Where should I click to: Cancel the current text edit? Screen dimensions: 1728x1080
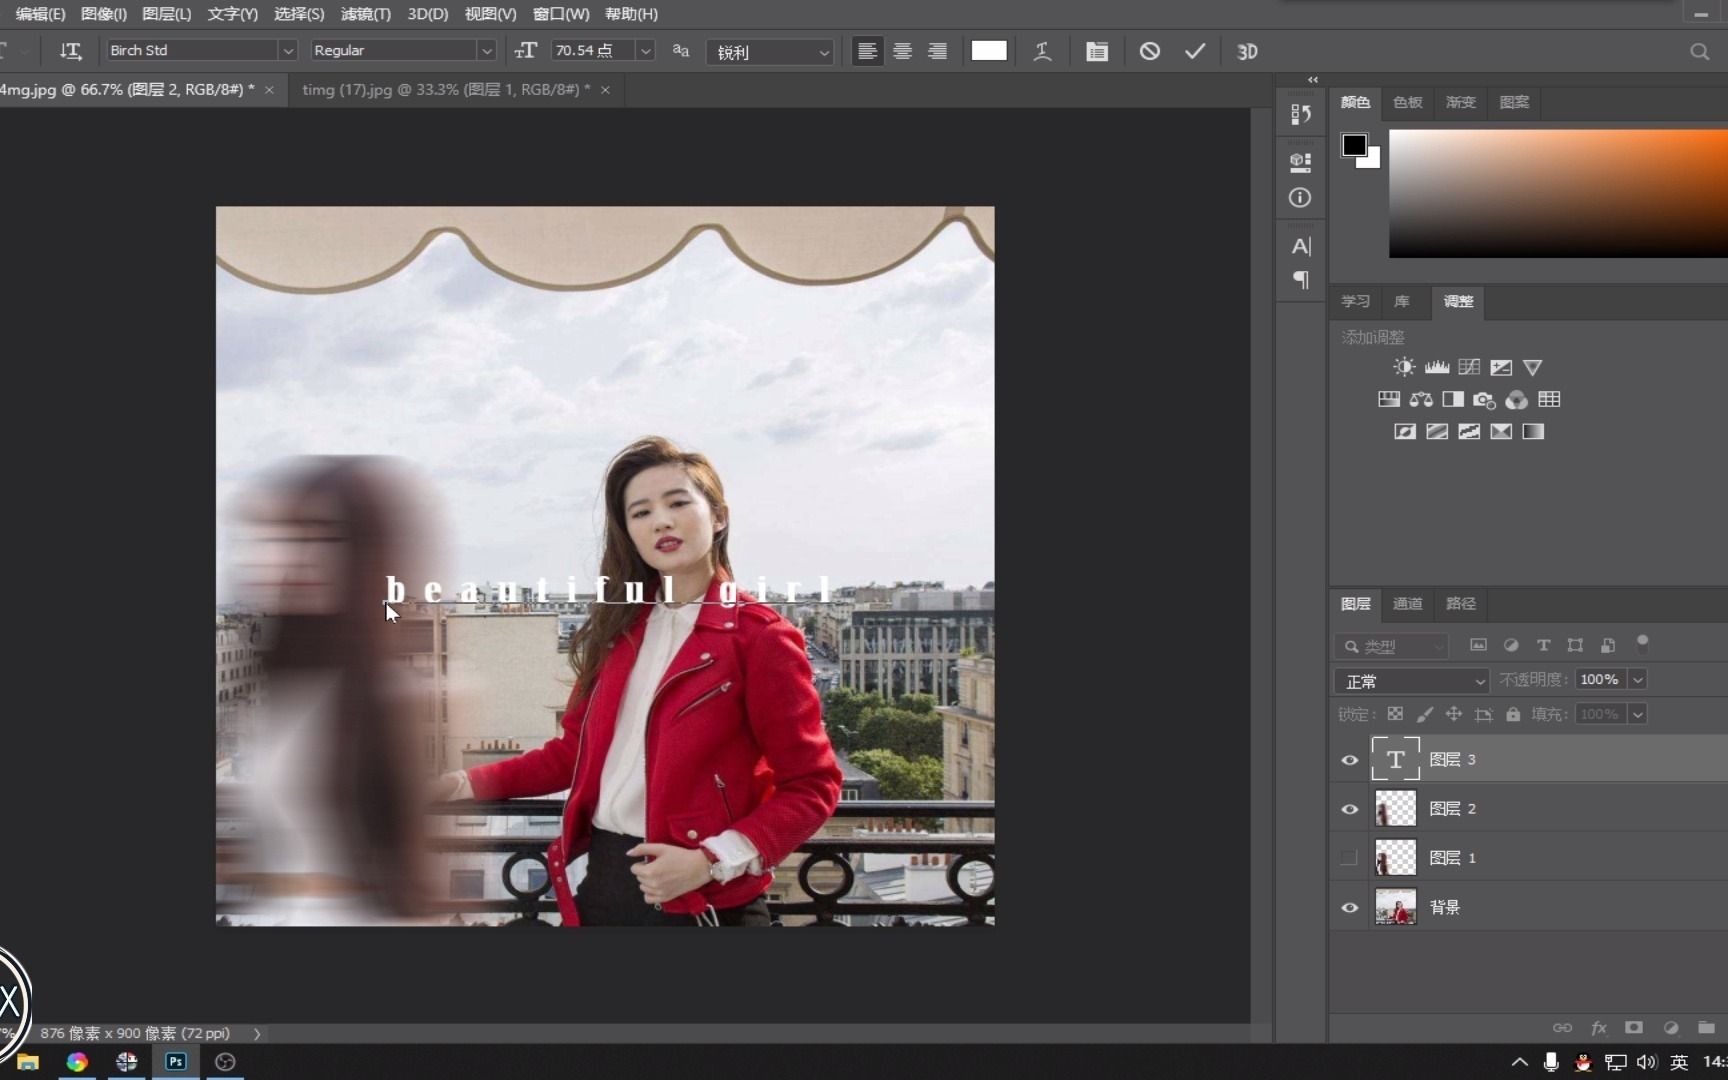pyautogui.click(x=1150, y=51)
